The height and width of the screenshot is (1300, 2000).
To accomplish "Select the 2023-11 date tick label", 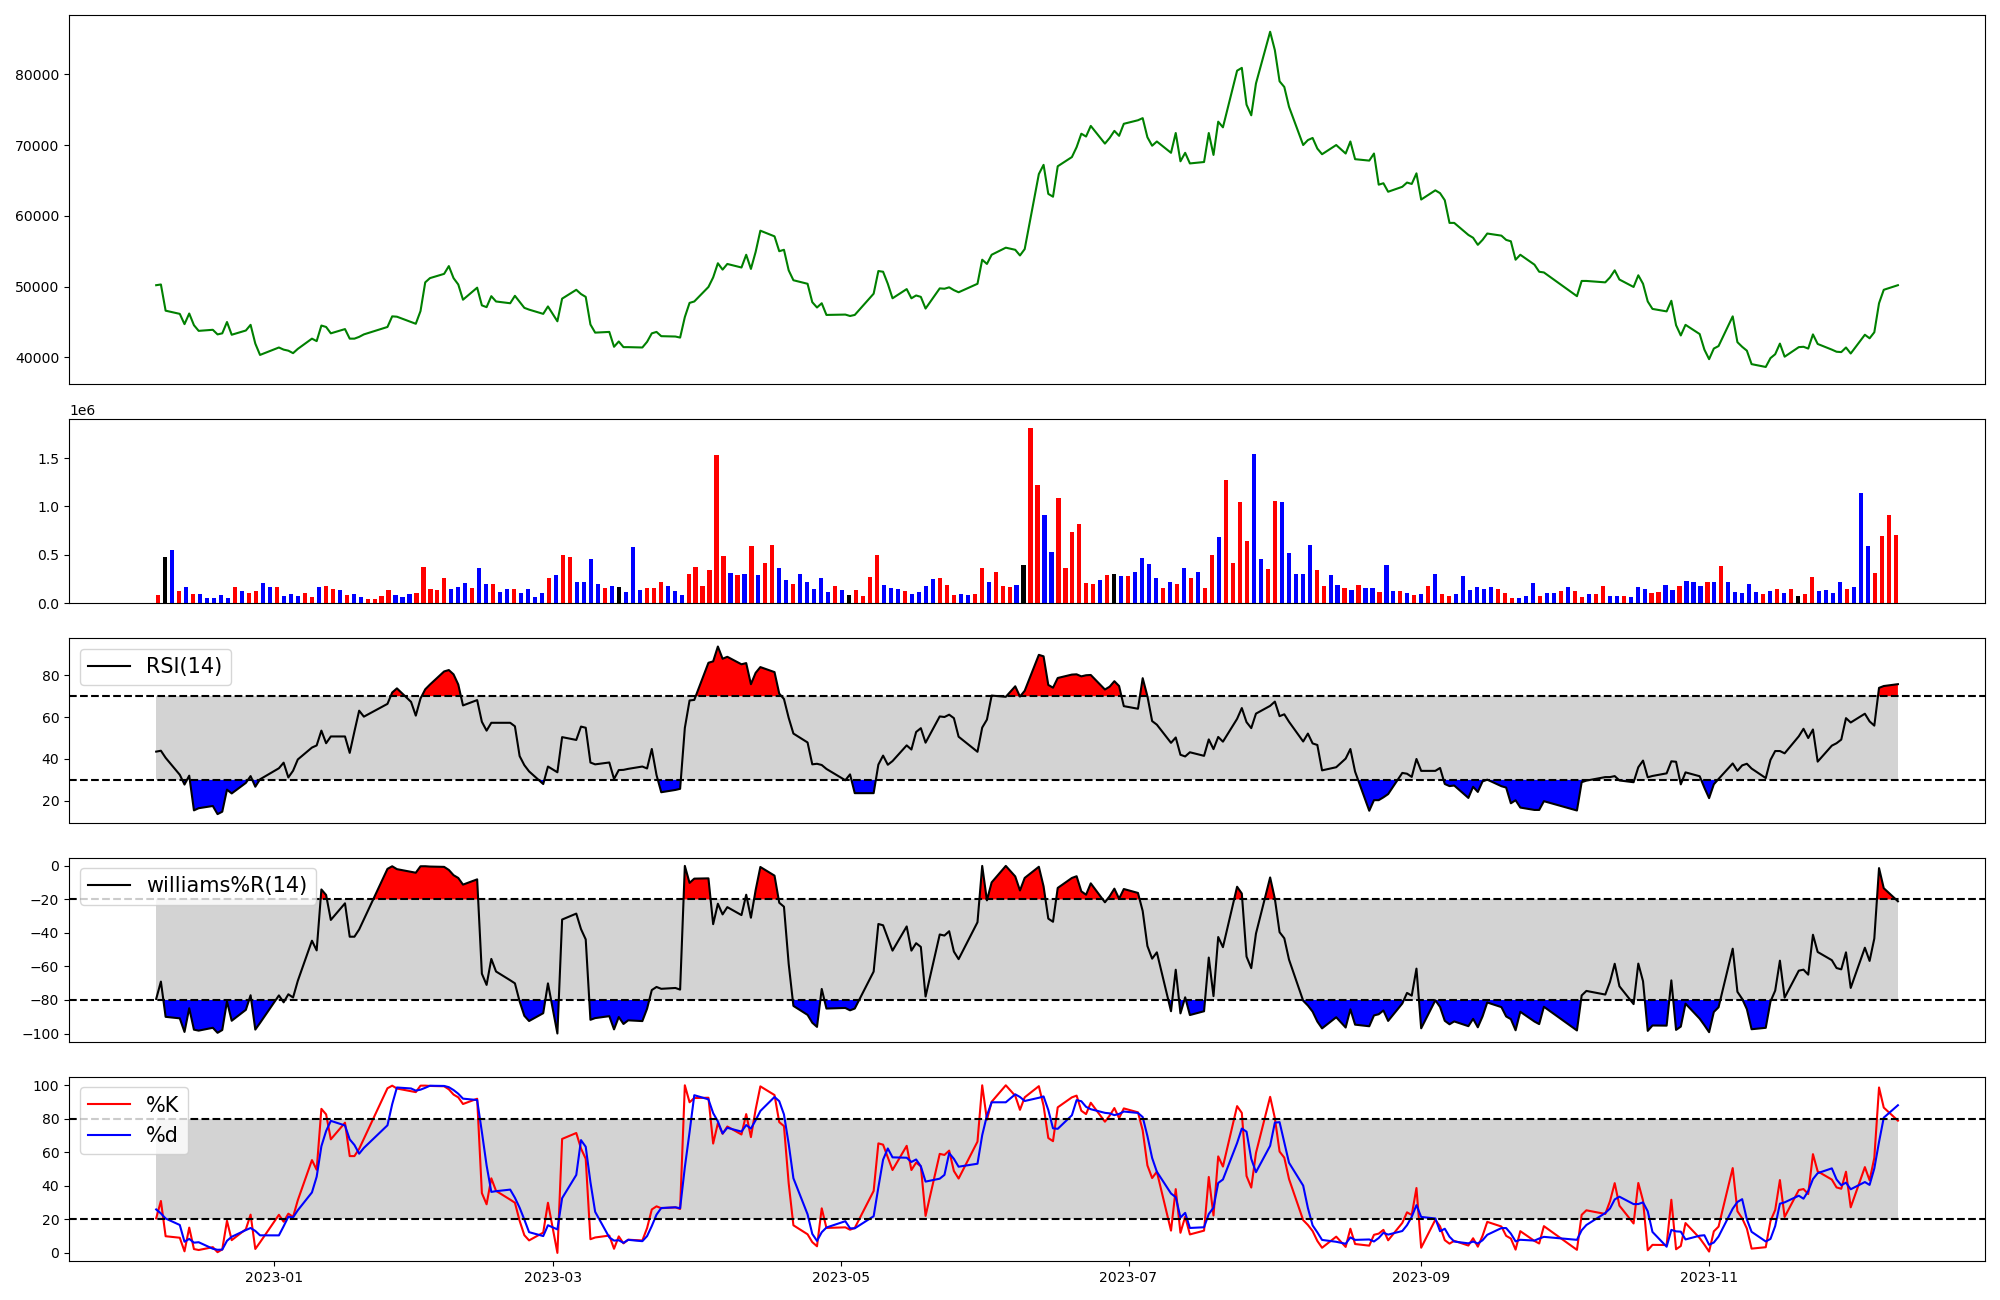I will 1709,1277.
